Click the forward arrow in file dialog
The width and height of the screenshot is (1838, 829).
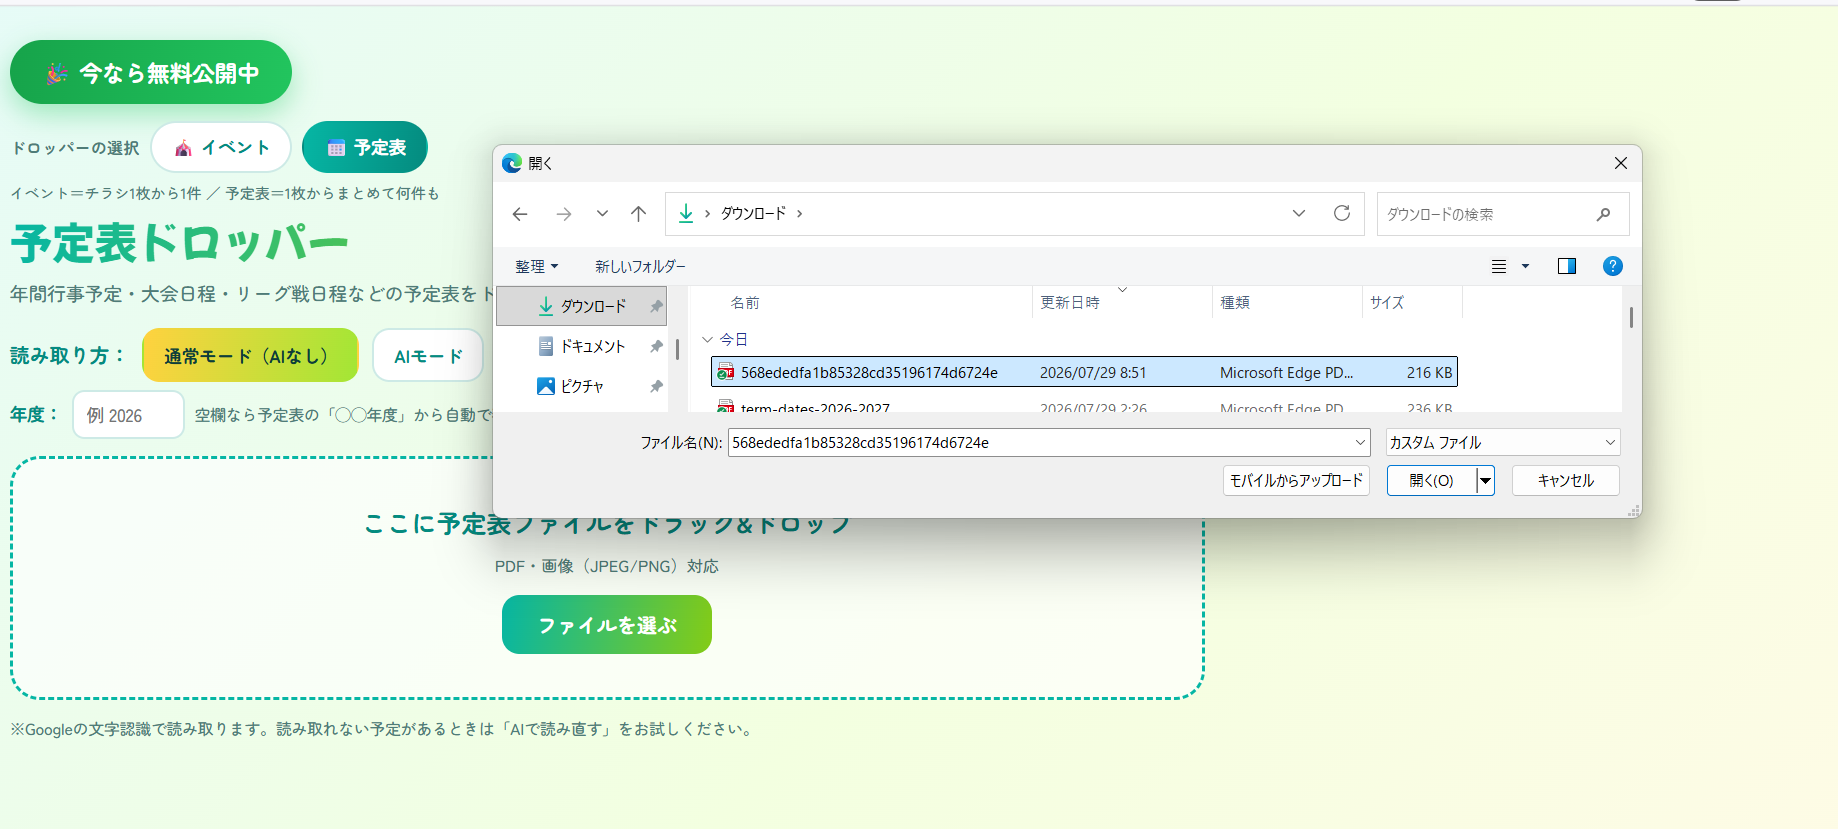point(564,214)
